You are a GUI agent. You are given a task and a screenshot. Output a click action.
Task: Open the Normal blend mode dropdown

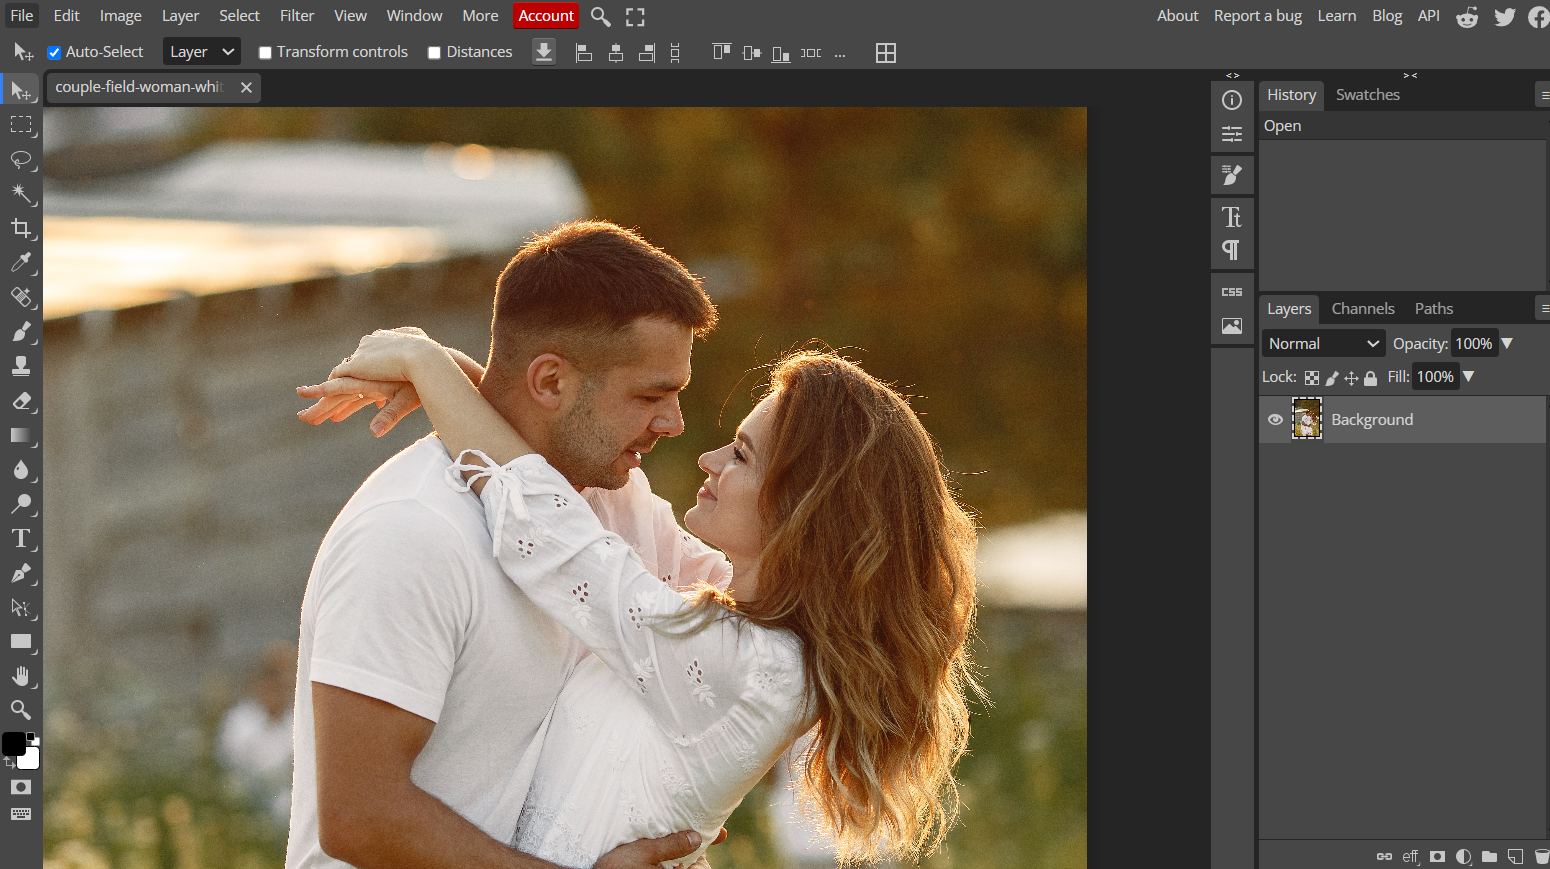tap(1323, 343)
